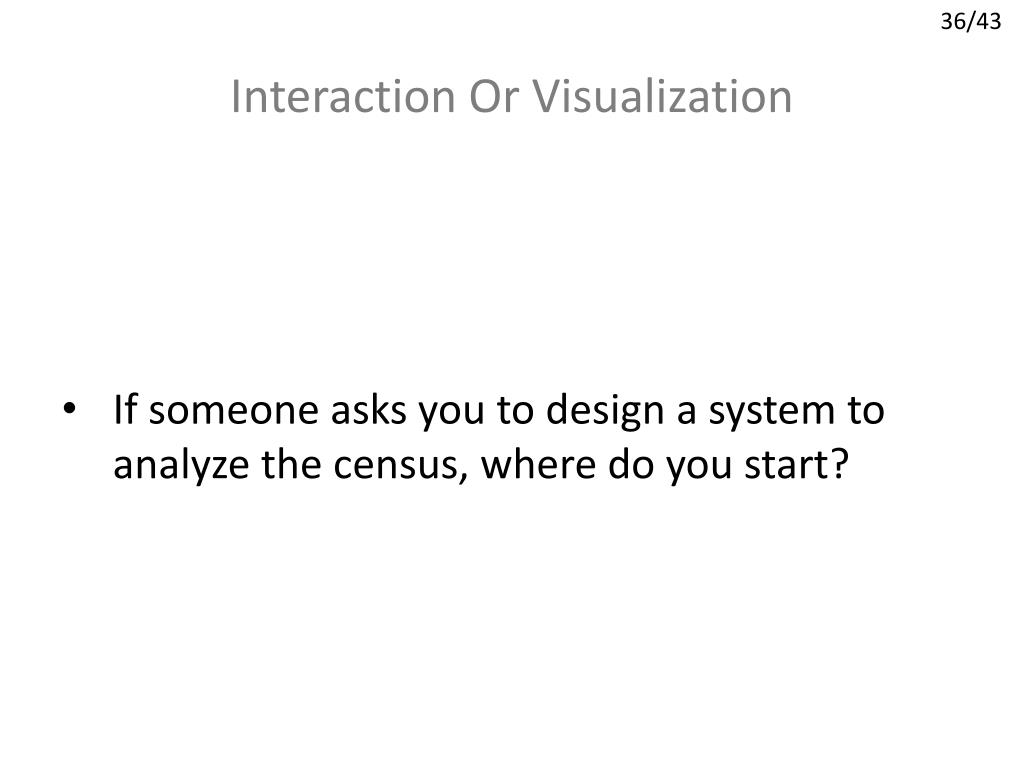Click the word If beginning the bullet

(125, 409)
